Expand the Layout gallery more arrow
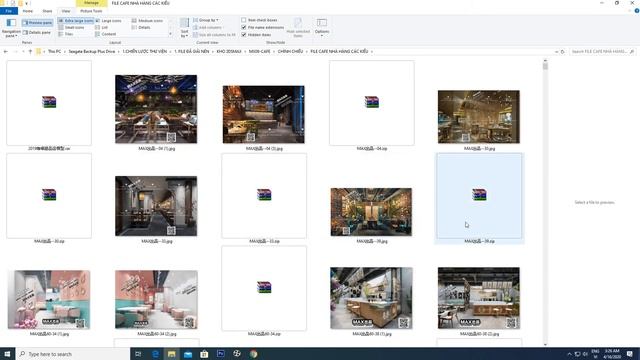The image size is (640, 360). click(x=171, y=34)
